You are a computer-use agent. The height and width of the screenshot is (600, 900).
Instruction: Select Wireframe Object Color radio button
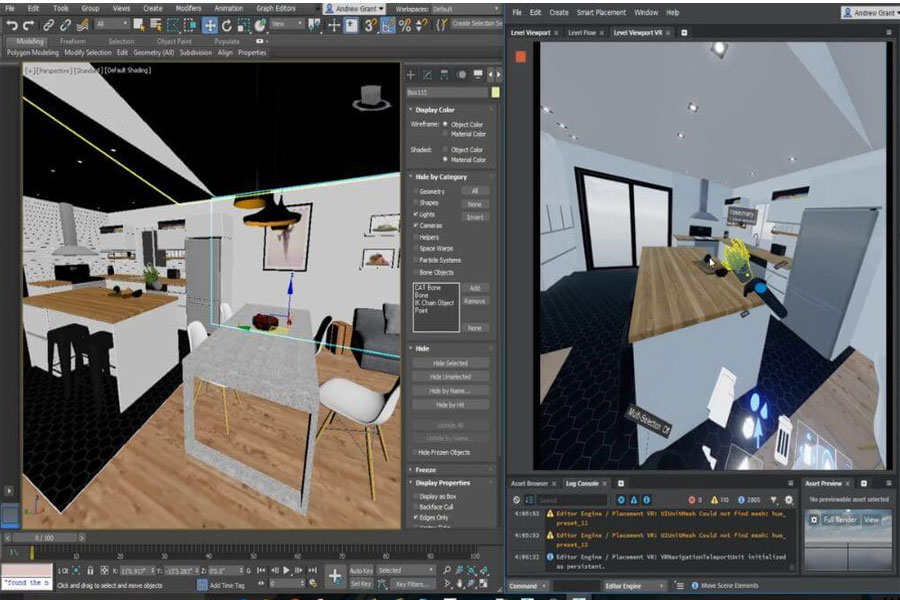[445, 124]
